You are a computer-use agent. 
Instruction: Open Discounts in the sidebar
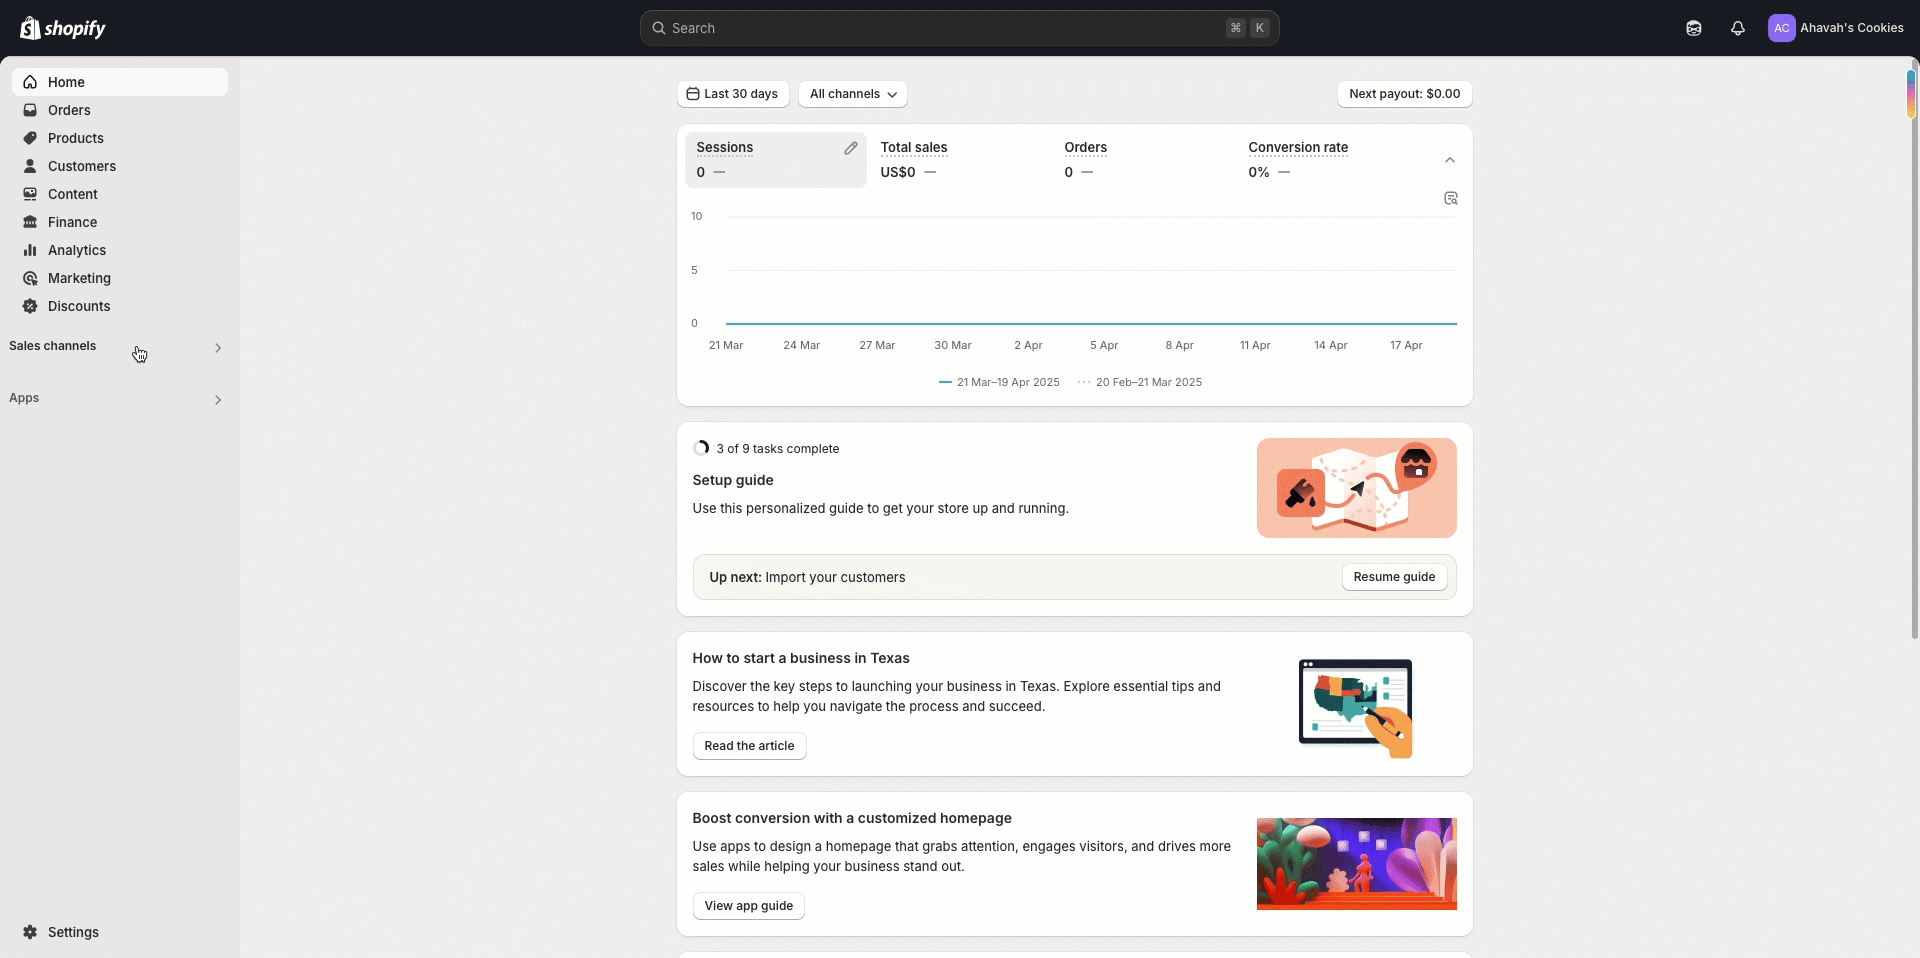120,306
